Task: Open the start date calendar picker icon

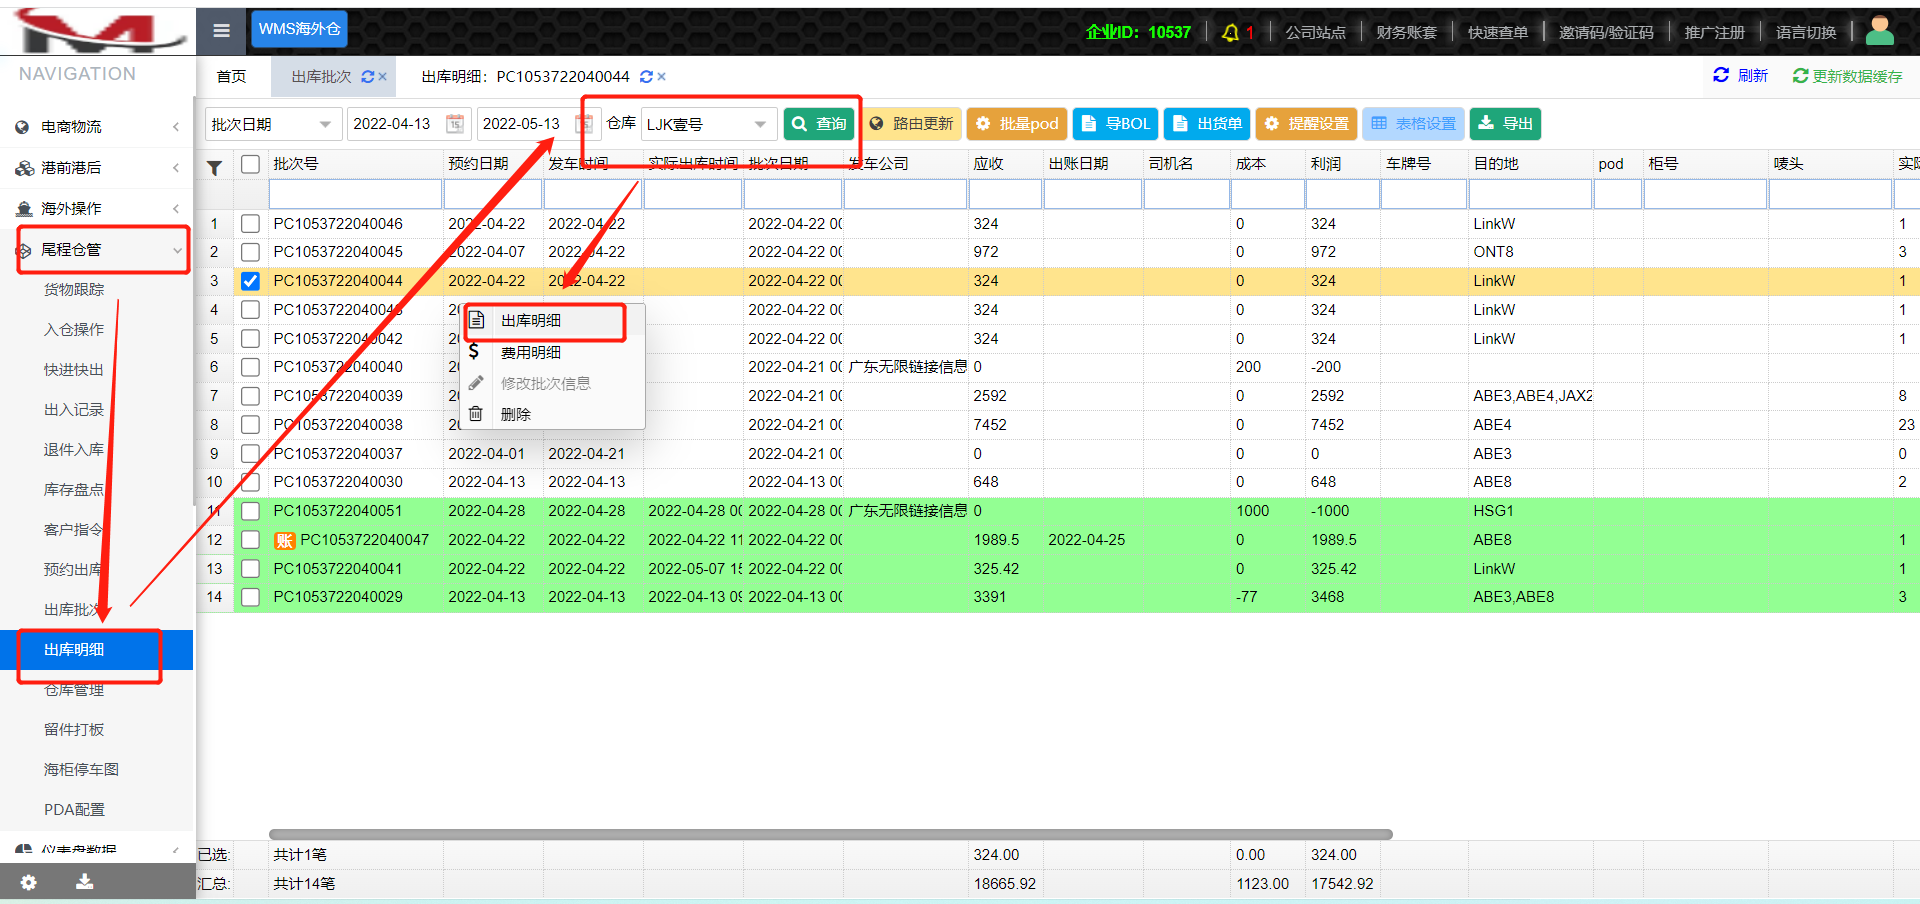Action: pyautogui.click(x=455, y=124)
